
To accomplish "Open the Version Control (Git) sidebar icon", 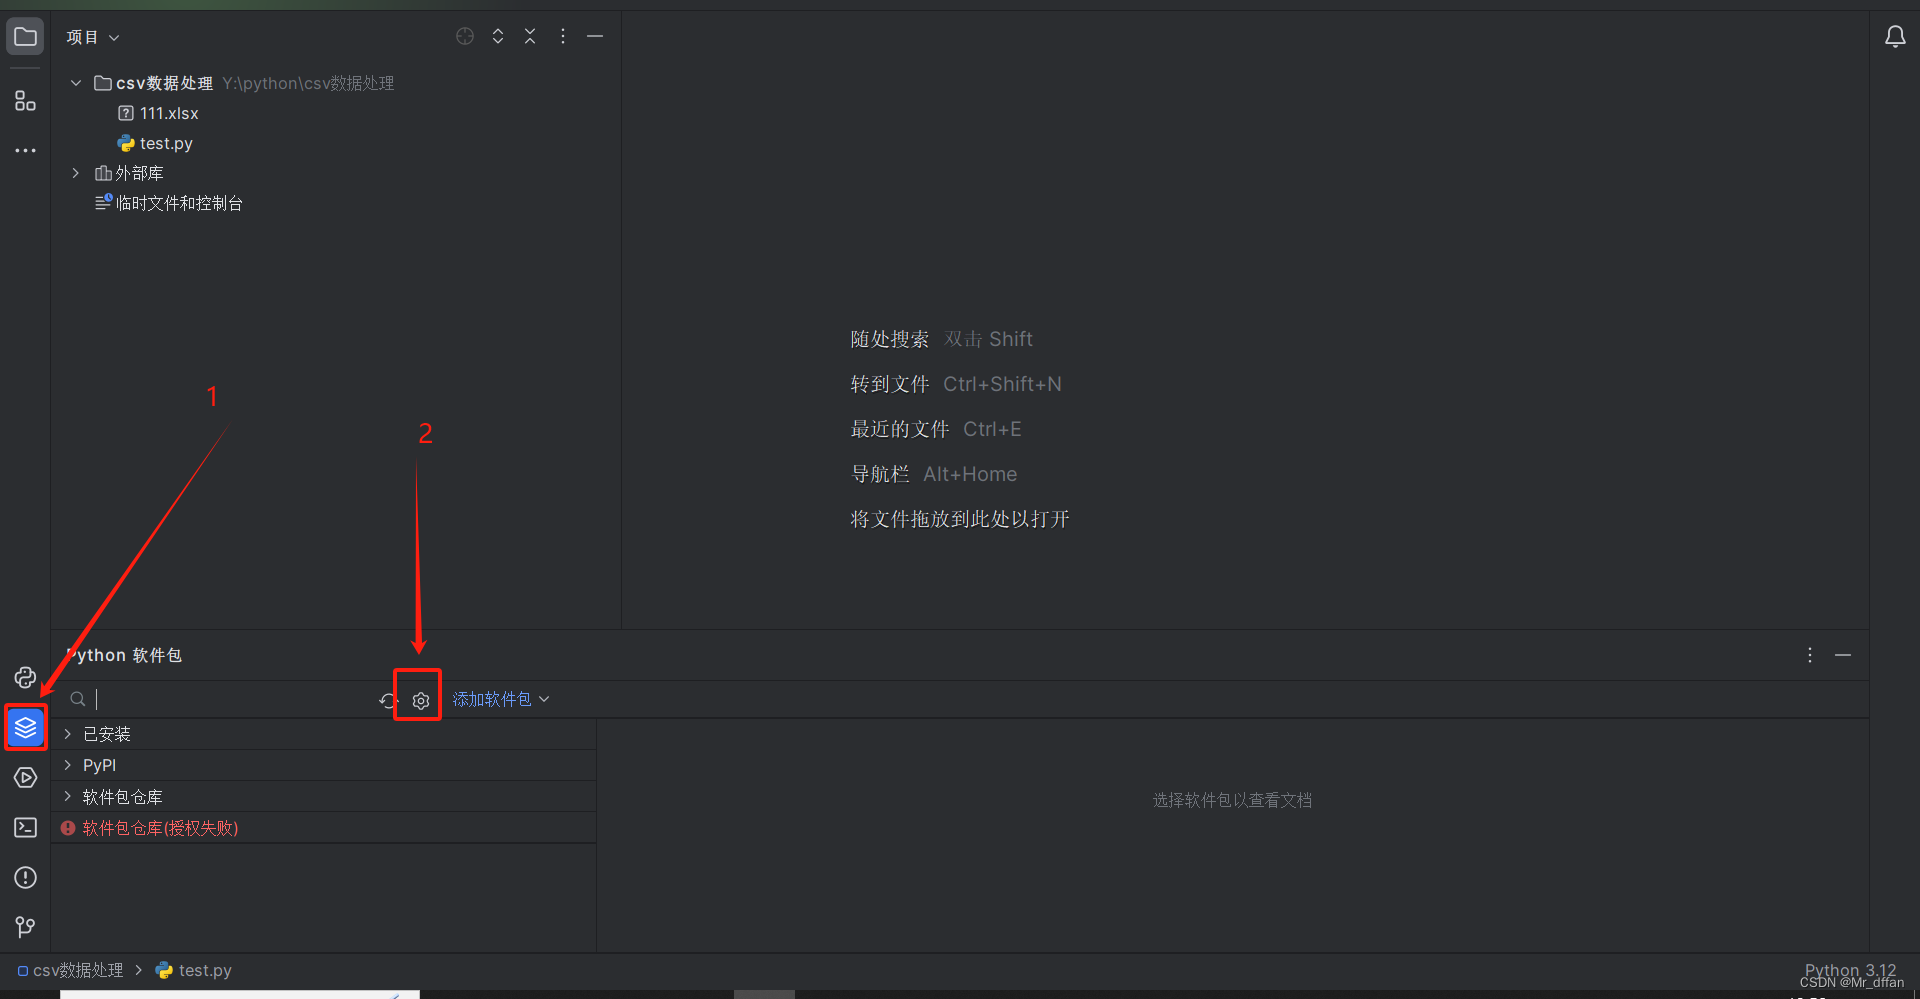I will [25, 927].
